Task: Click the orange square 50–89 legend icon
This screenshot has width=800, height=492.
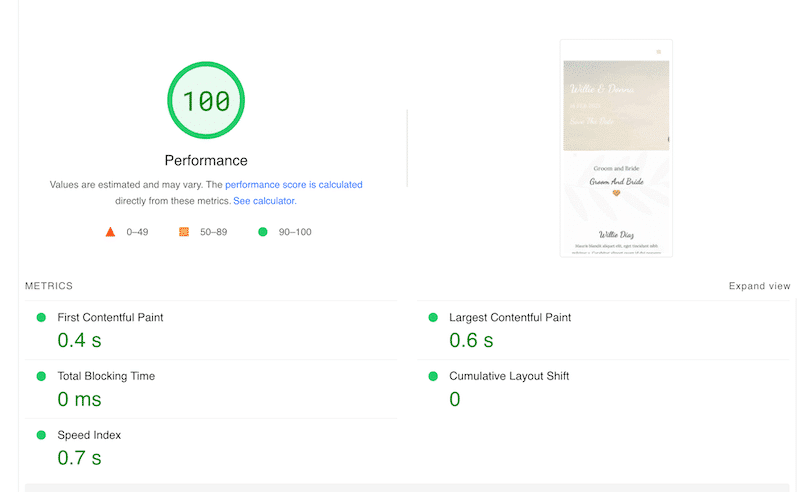Action: tap(184, 232)
